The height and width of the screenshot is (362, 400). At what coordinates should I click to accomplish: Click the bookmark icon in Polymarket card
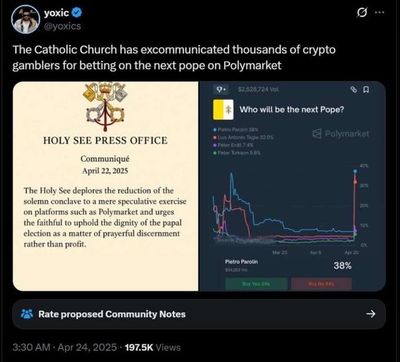[x=366, y=89]
